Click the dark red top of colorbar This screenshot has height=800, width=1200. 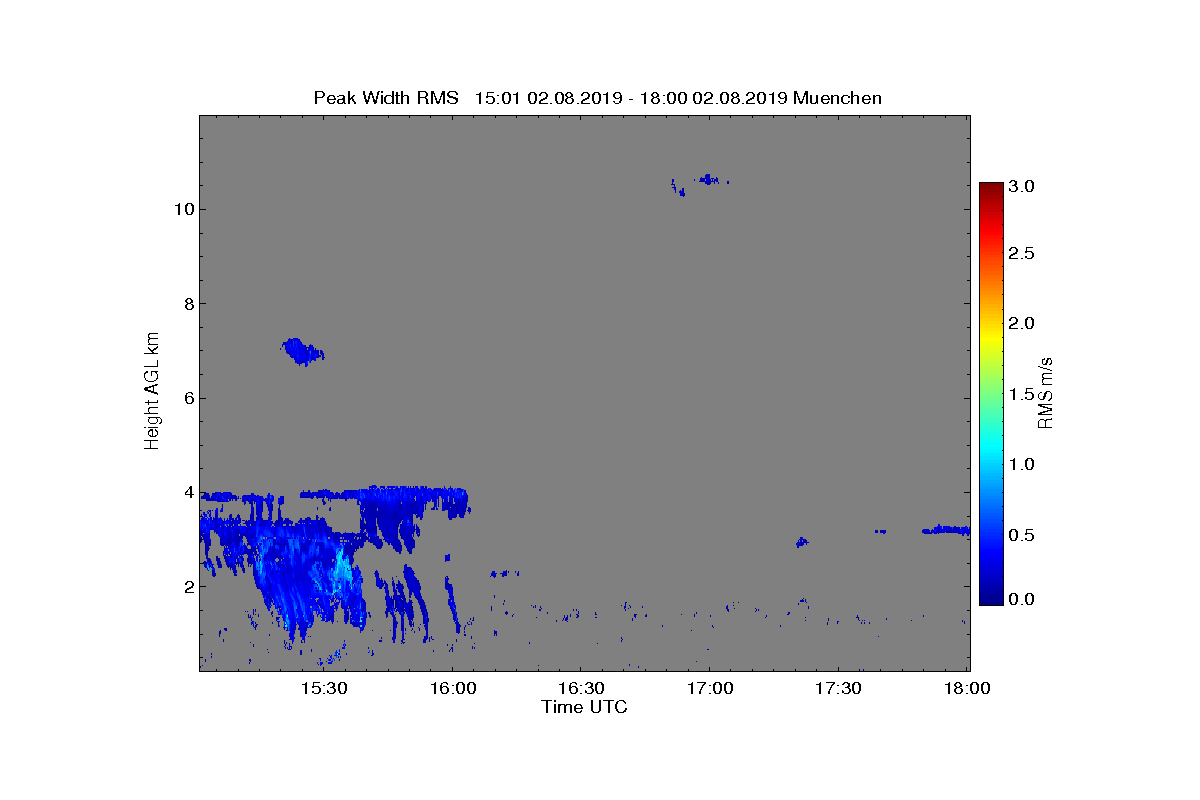click(x=991, y=190)
